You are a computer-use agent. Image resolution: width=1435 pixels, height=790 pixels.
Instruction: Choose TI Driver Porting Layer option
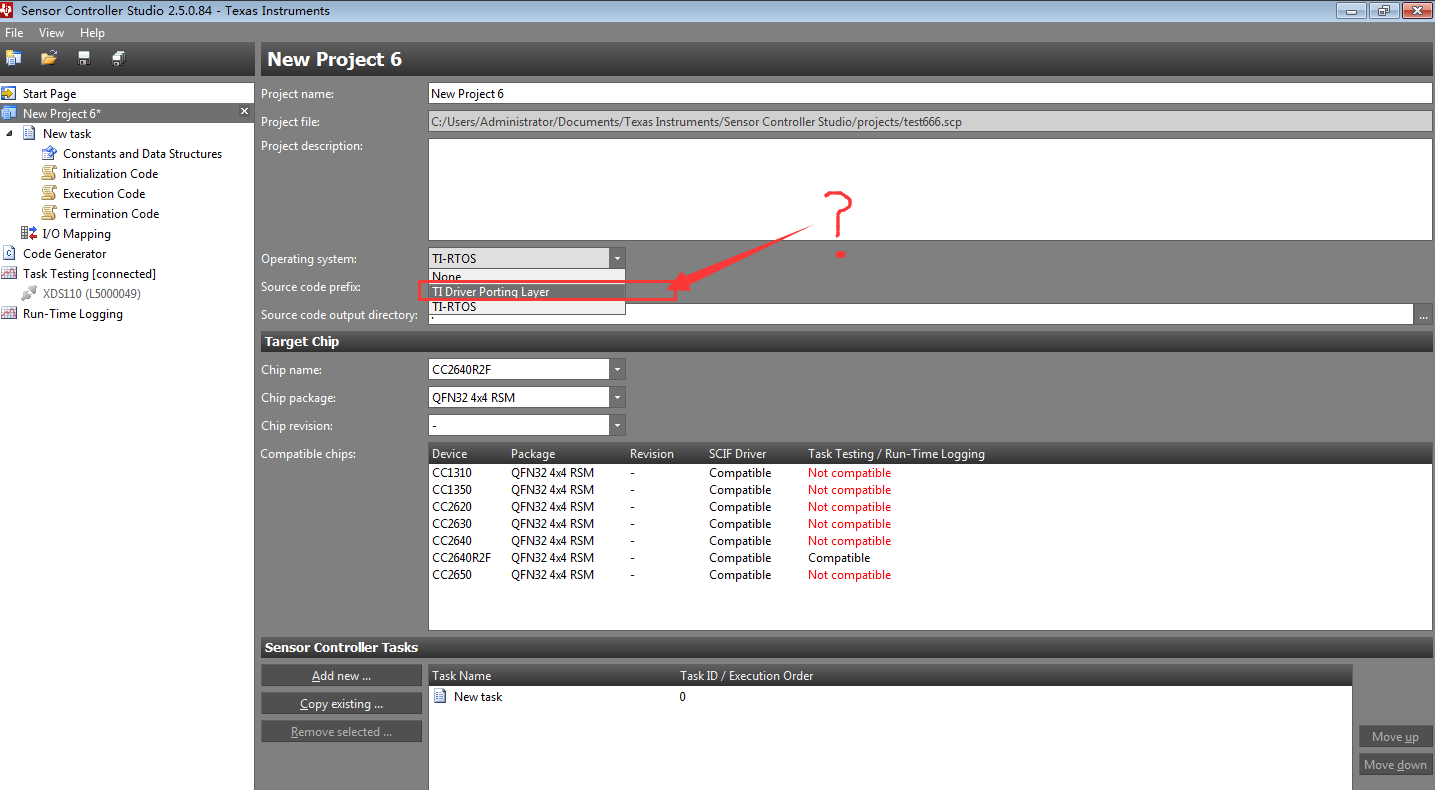527,292
